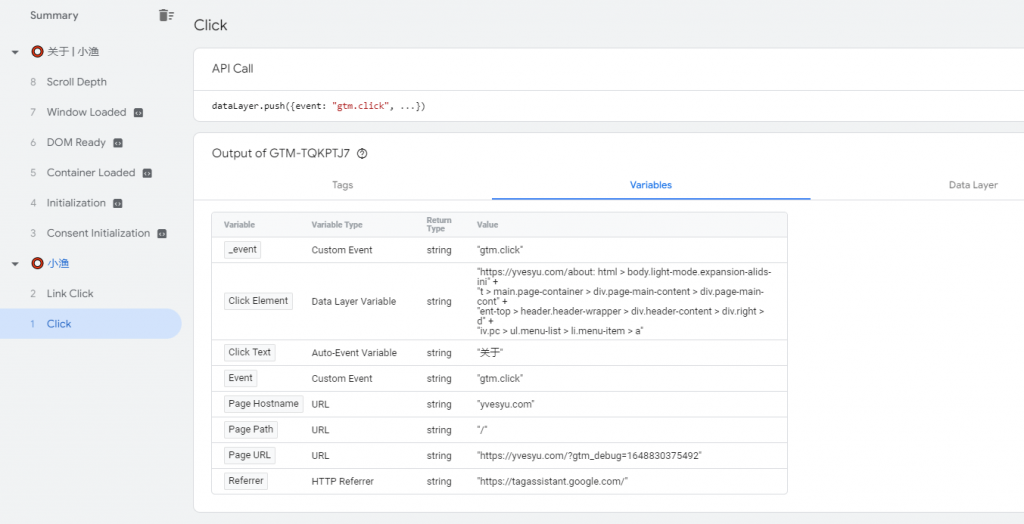Image resolution: width=1024 pixels, height=524 pixels.
Task: Click the Auto-Event Variable type cell
Action: (354, 353)
